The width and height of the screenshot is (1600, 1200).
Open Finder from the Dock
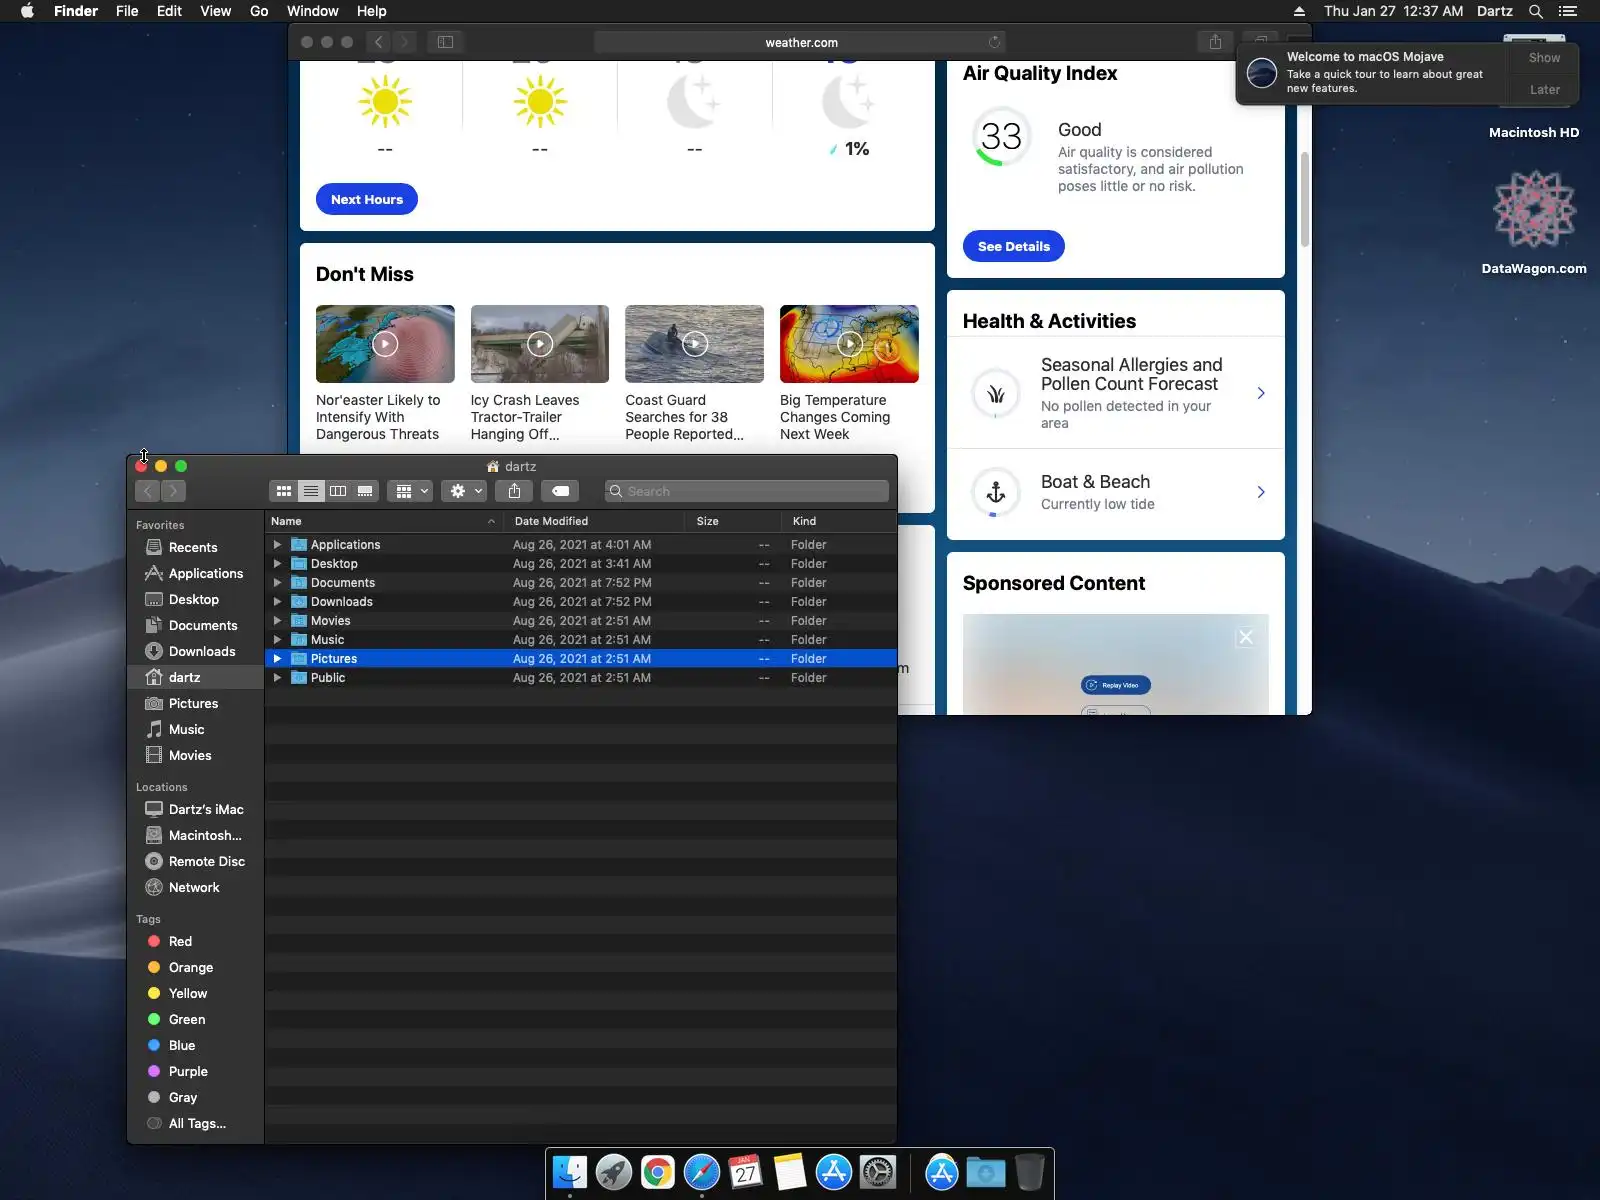click(x=570, y=1172)
